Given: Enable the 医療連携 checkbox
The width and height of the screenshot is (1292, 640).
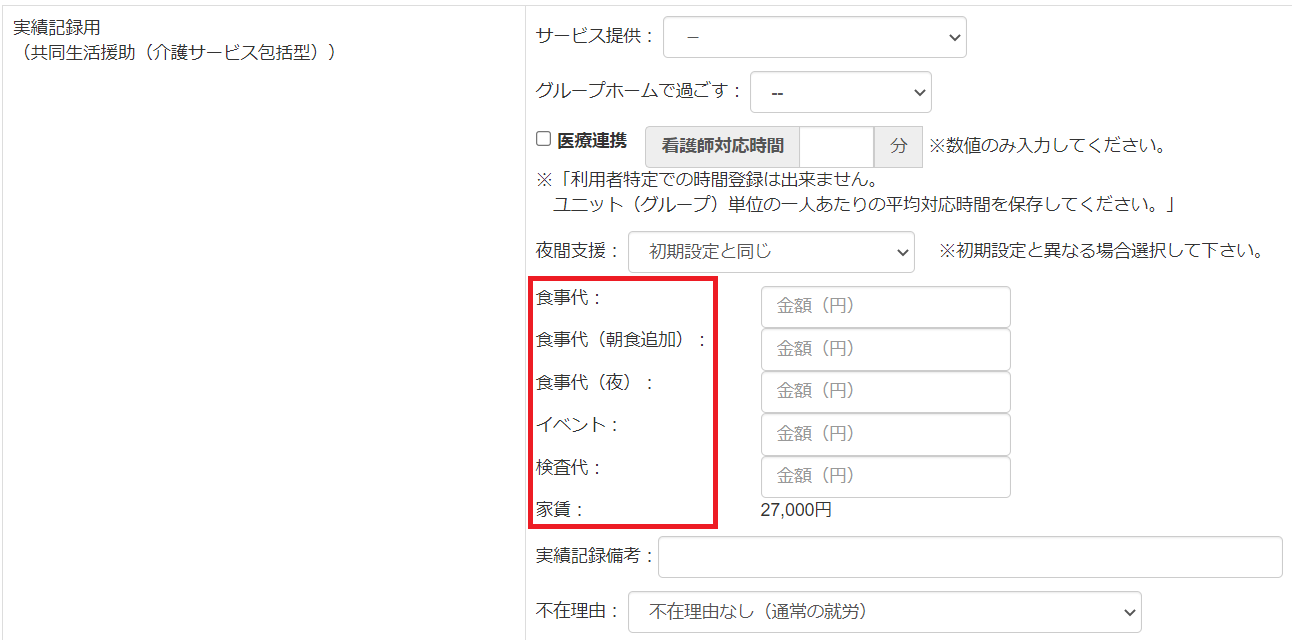Looking at the screenshot, I should [x=544, y=140].
